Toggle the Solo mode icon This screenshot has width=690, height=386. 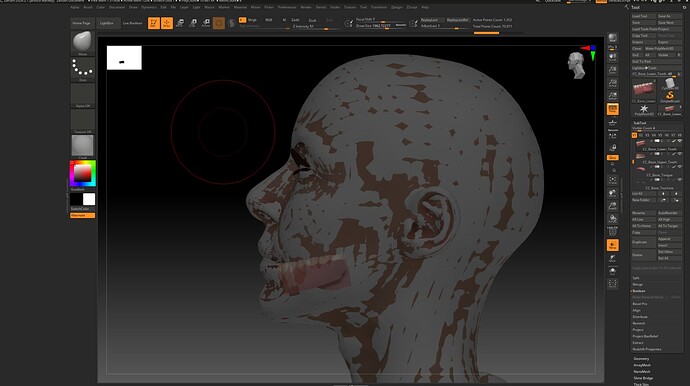click(612, 271)
